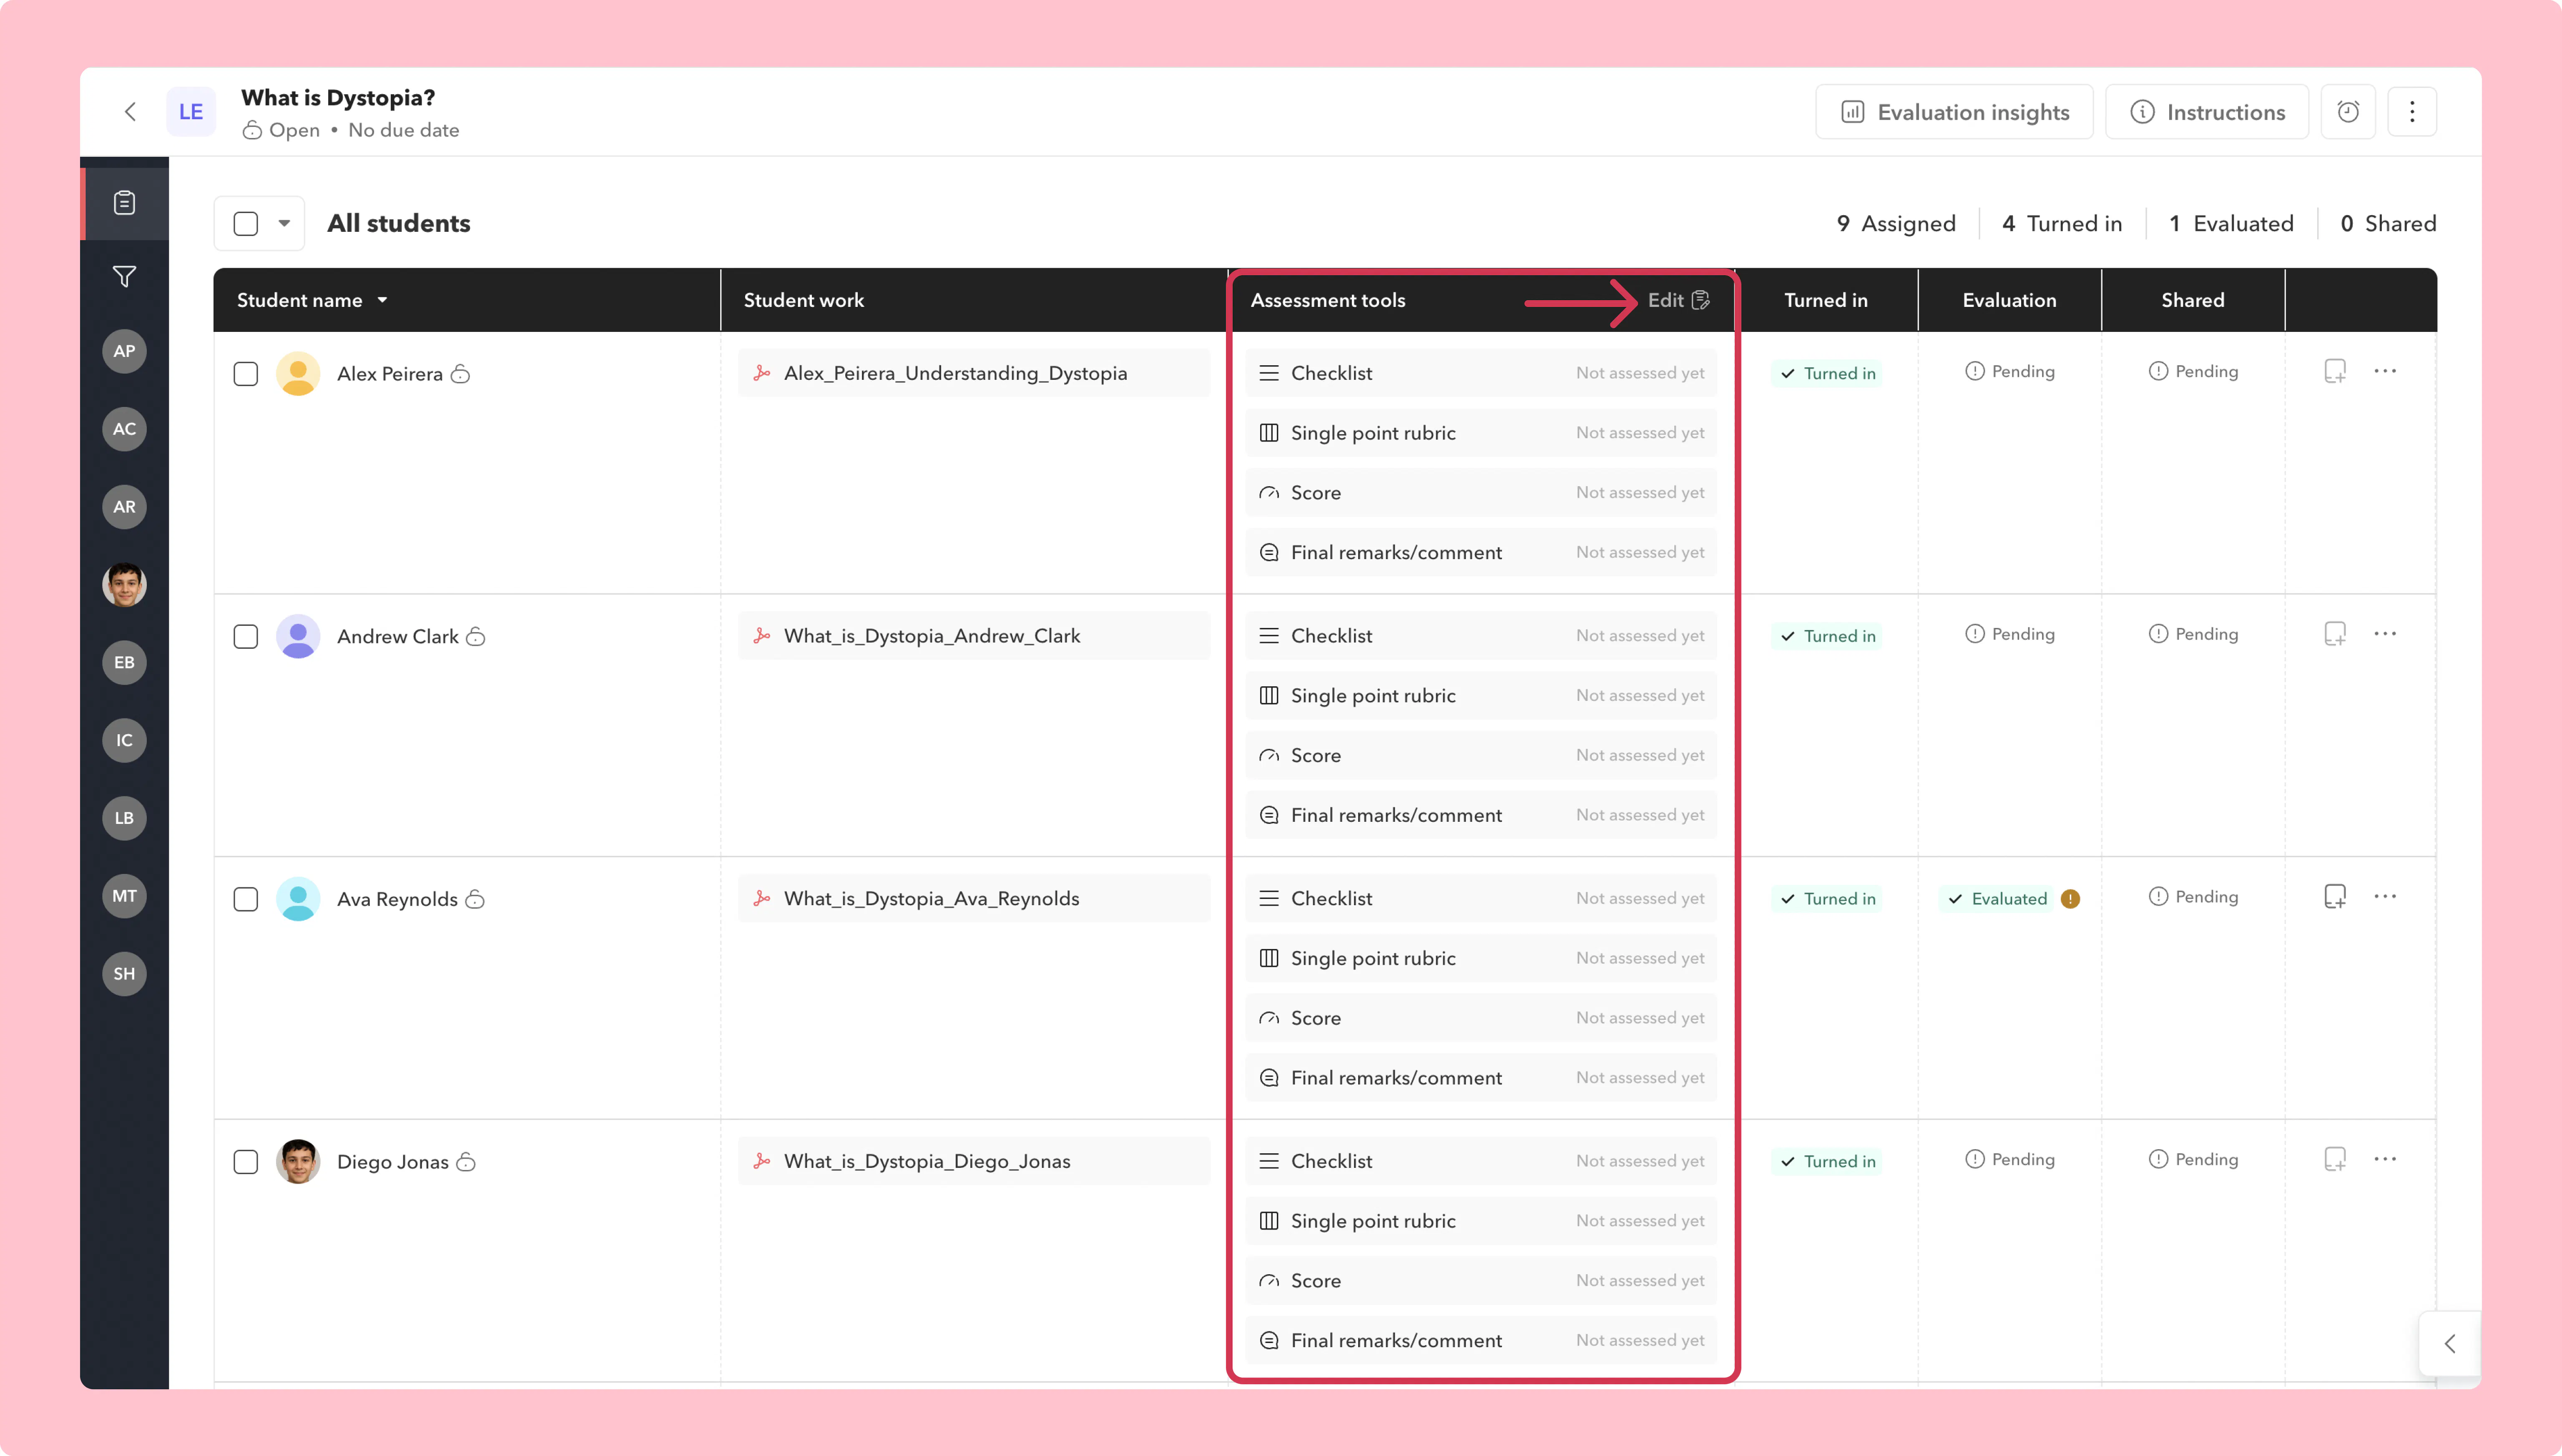The width and height of the screenshot is (2562, 1456).
Task: Open What_is_Dystopia_Ava_Reynolds file
Action: coord(974,899)
